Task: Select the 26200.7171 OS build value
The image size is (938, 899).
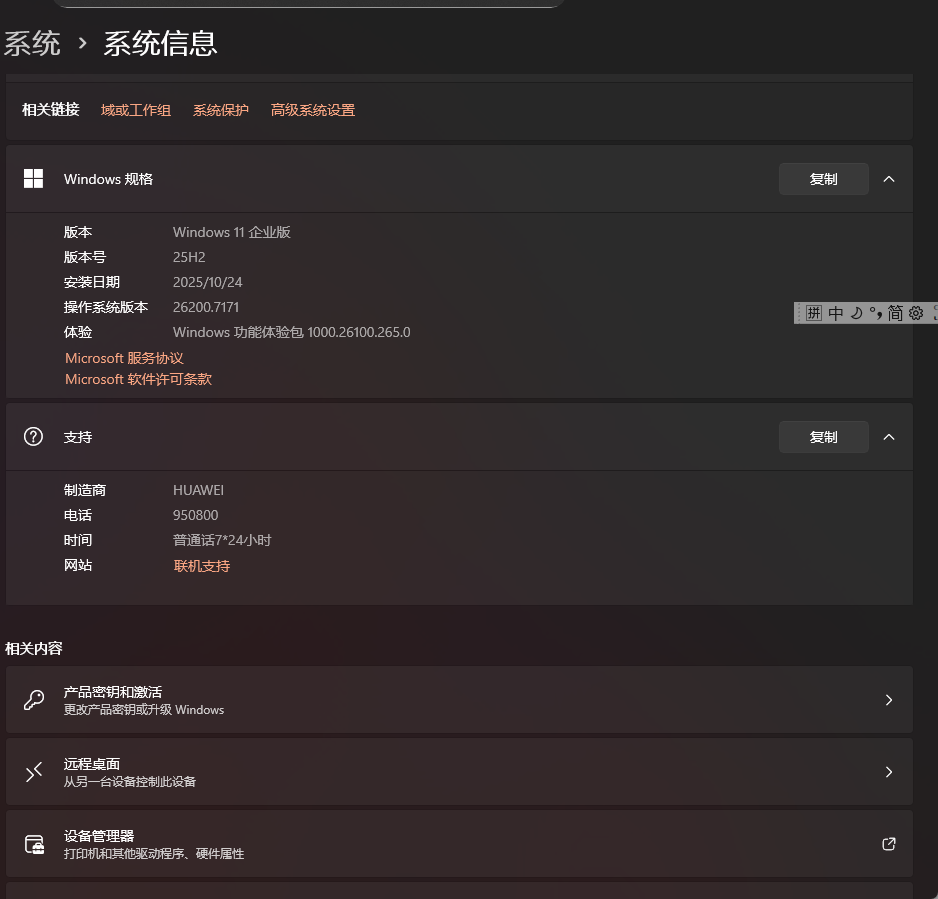Action: pos(206,307)
